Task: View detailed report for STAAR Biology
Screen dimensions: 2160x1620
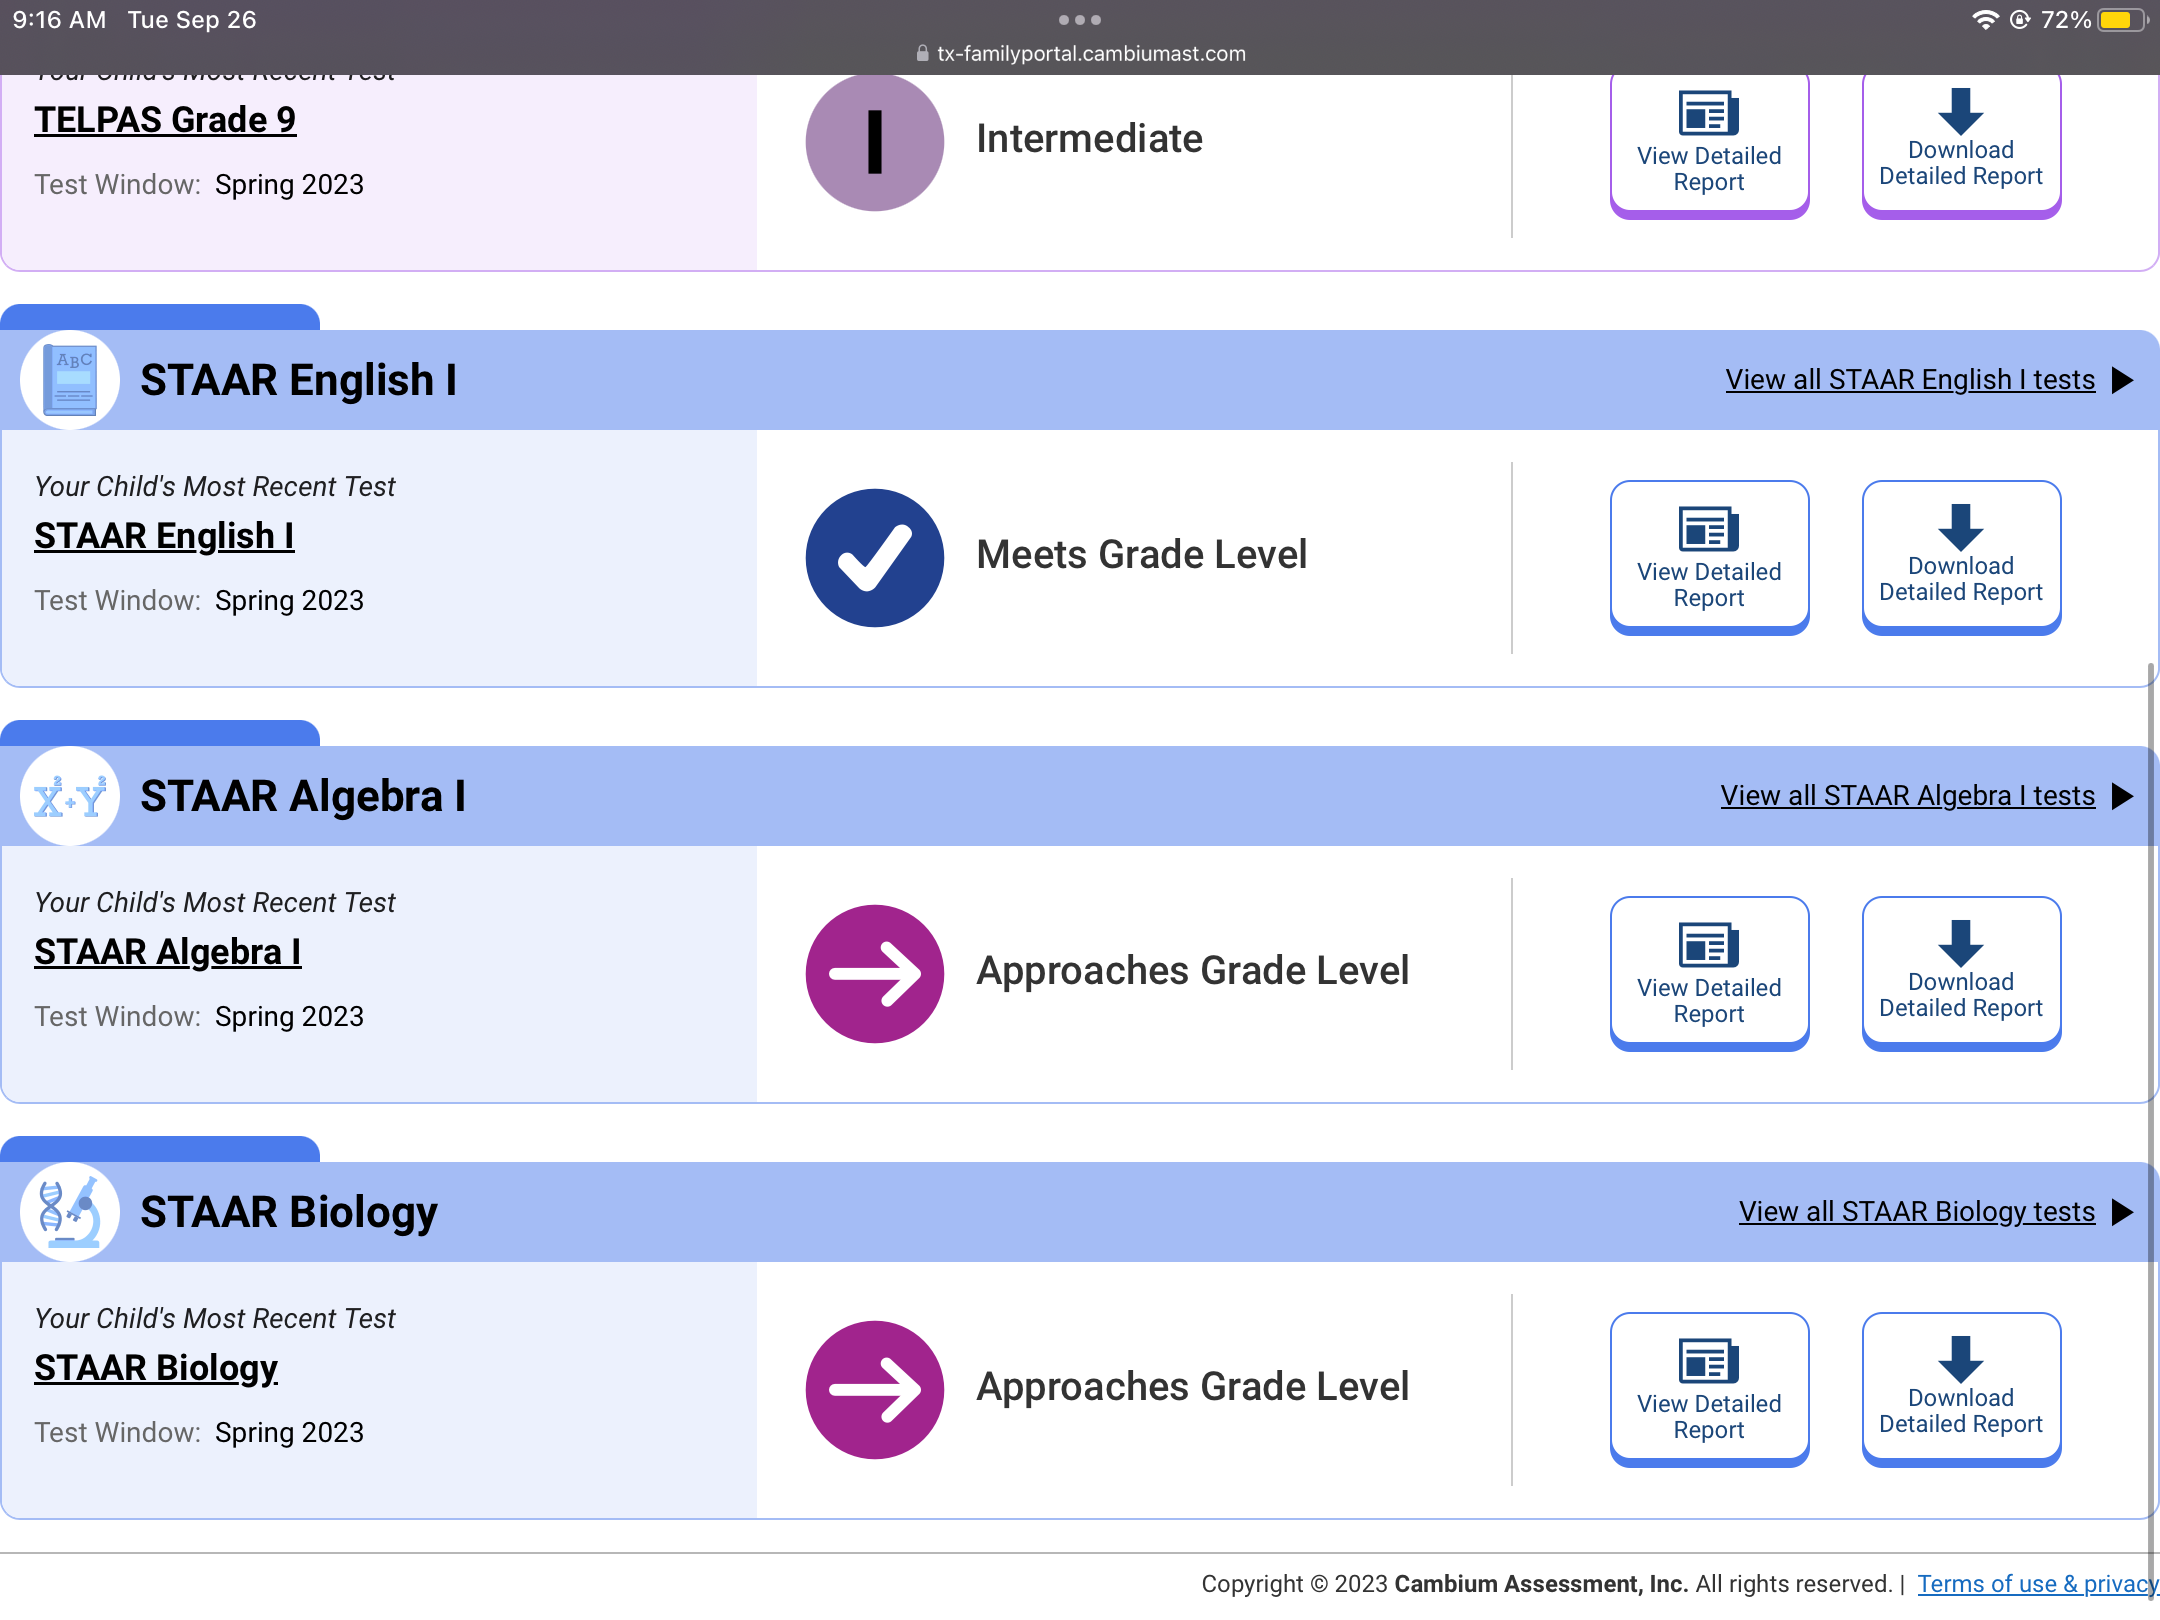Action: point(1709,1389)
